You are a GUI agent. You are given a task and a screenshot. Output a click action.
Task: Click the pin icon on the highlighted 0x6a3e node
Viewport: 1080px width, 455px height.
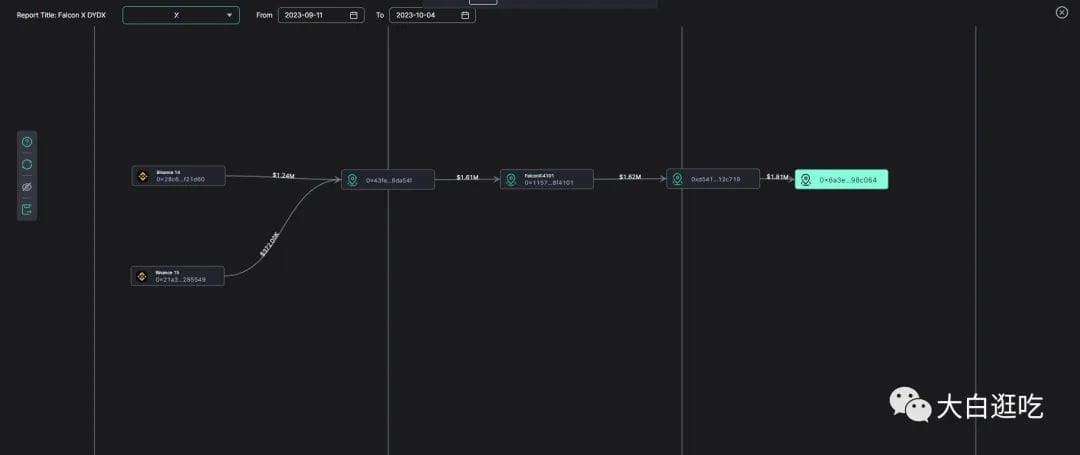click(x=806, y=180)
